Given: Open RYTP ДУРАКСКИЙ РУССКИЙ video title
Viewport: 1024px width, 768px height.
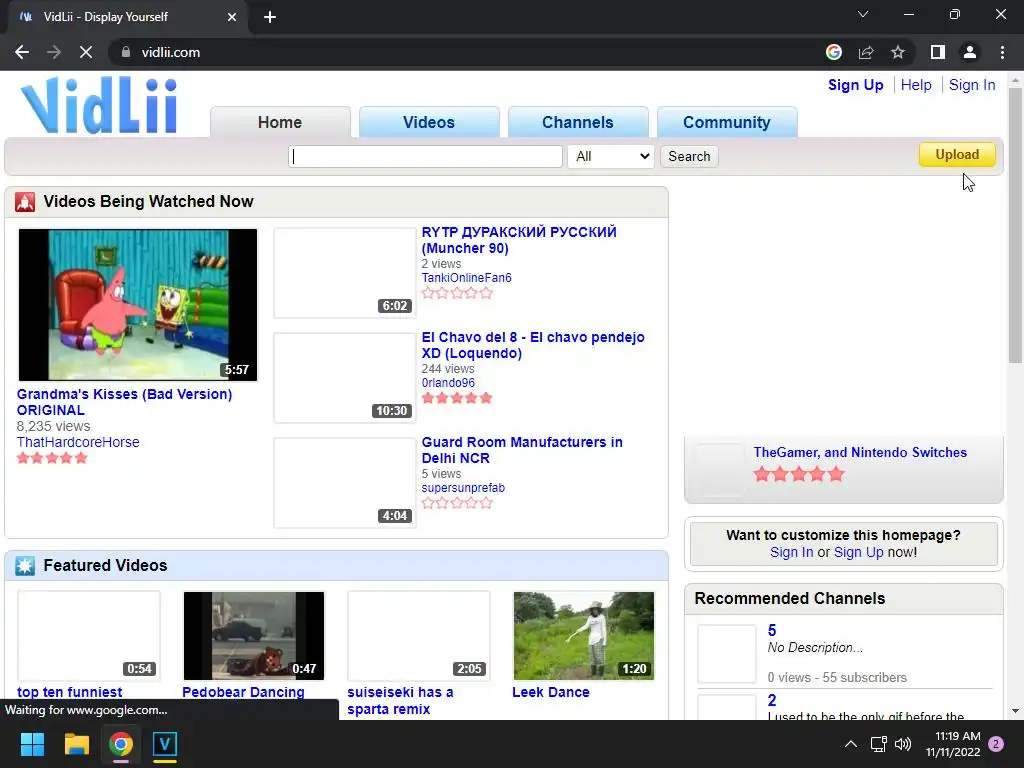Looking at the screenshot, I should click(519, 240).
